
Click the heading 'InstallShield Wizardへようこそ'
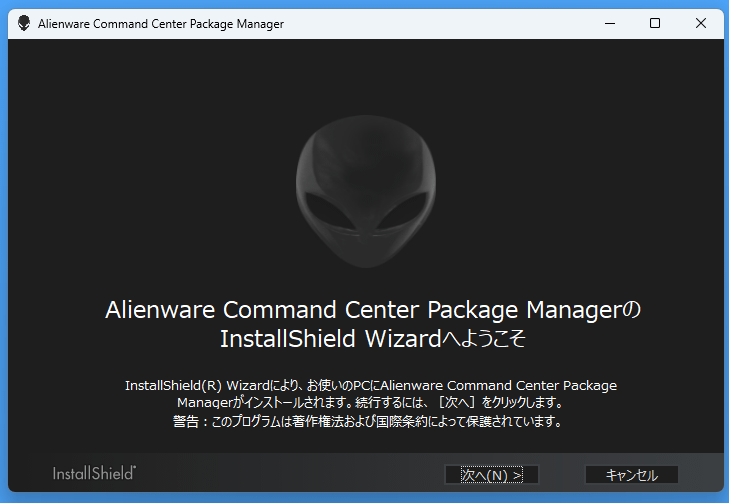pos(373,338)
